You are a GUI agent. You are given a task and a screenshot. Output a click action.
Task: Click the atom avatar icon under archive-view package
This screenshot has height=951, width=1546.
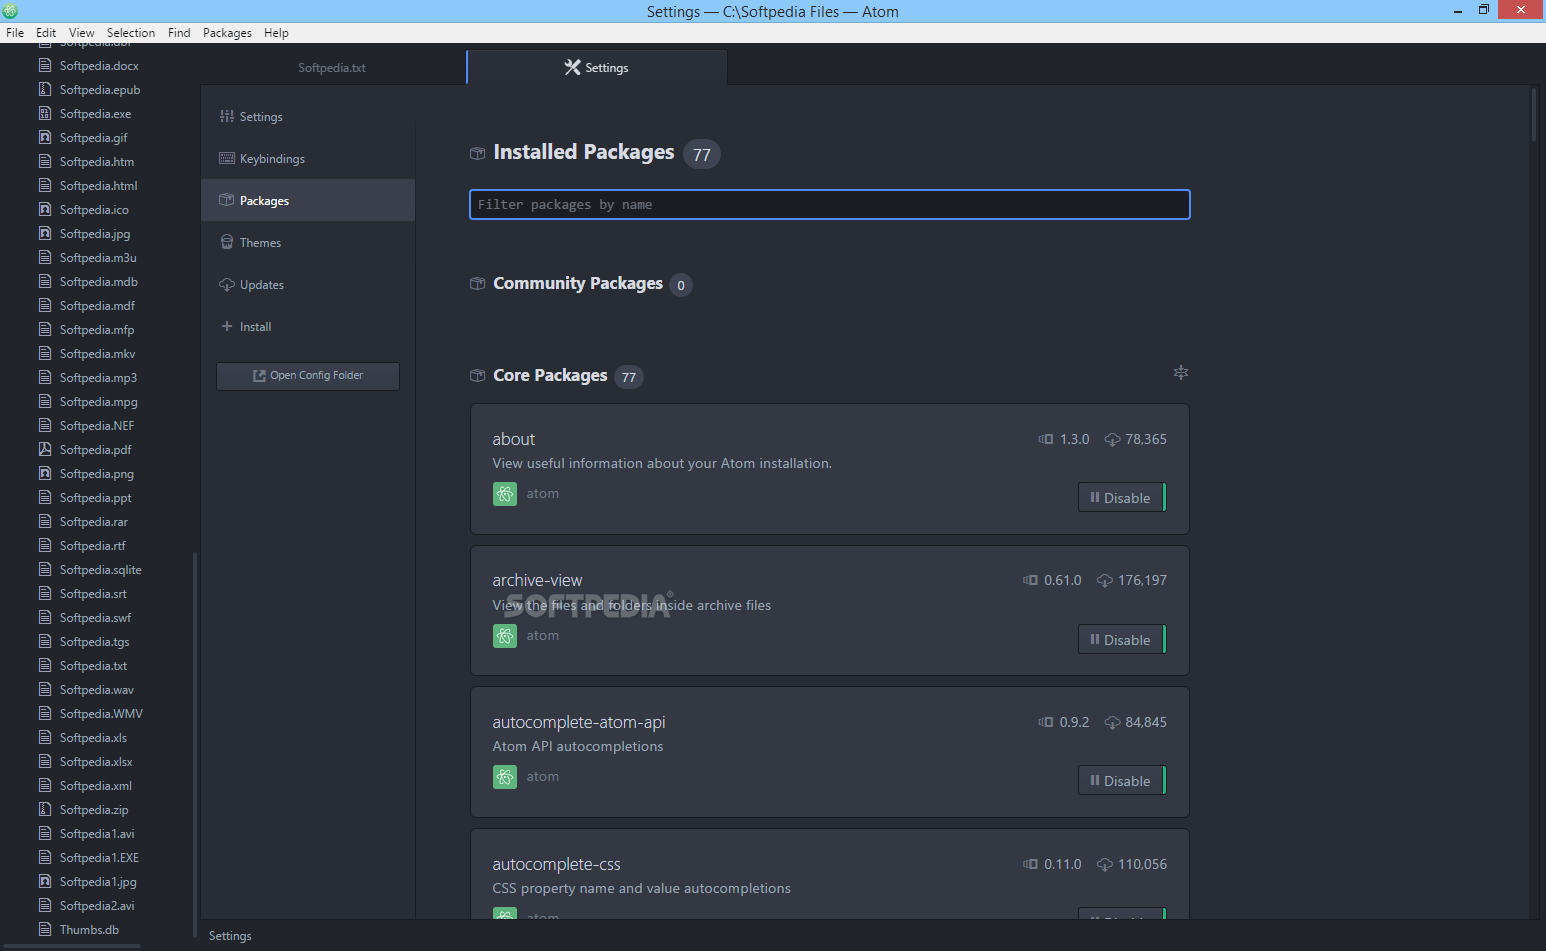coord(505,636)
